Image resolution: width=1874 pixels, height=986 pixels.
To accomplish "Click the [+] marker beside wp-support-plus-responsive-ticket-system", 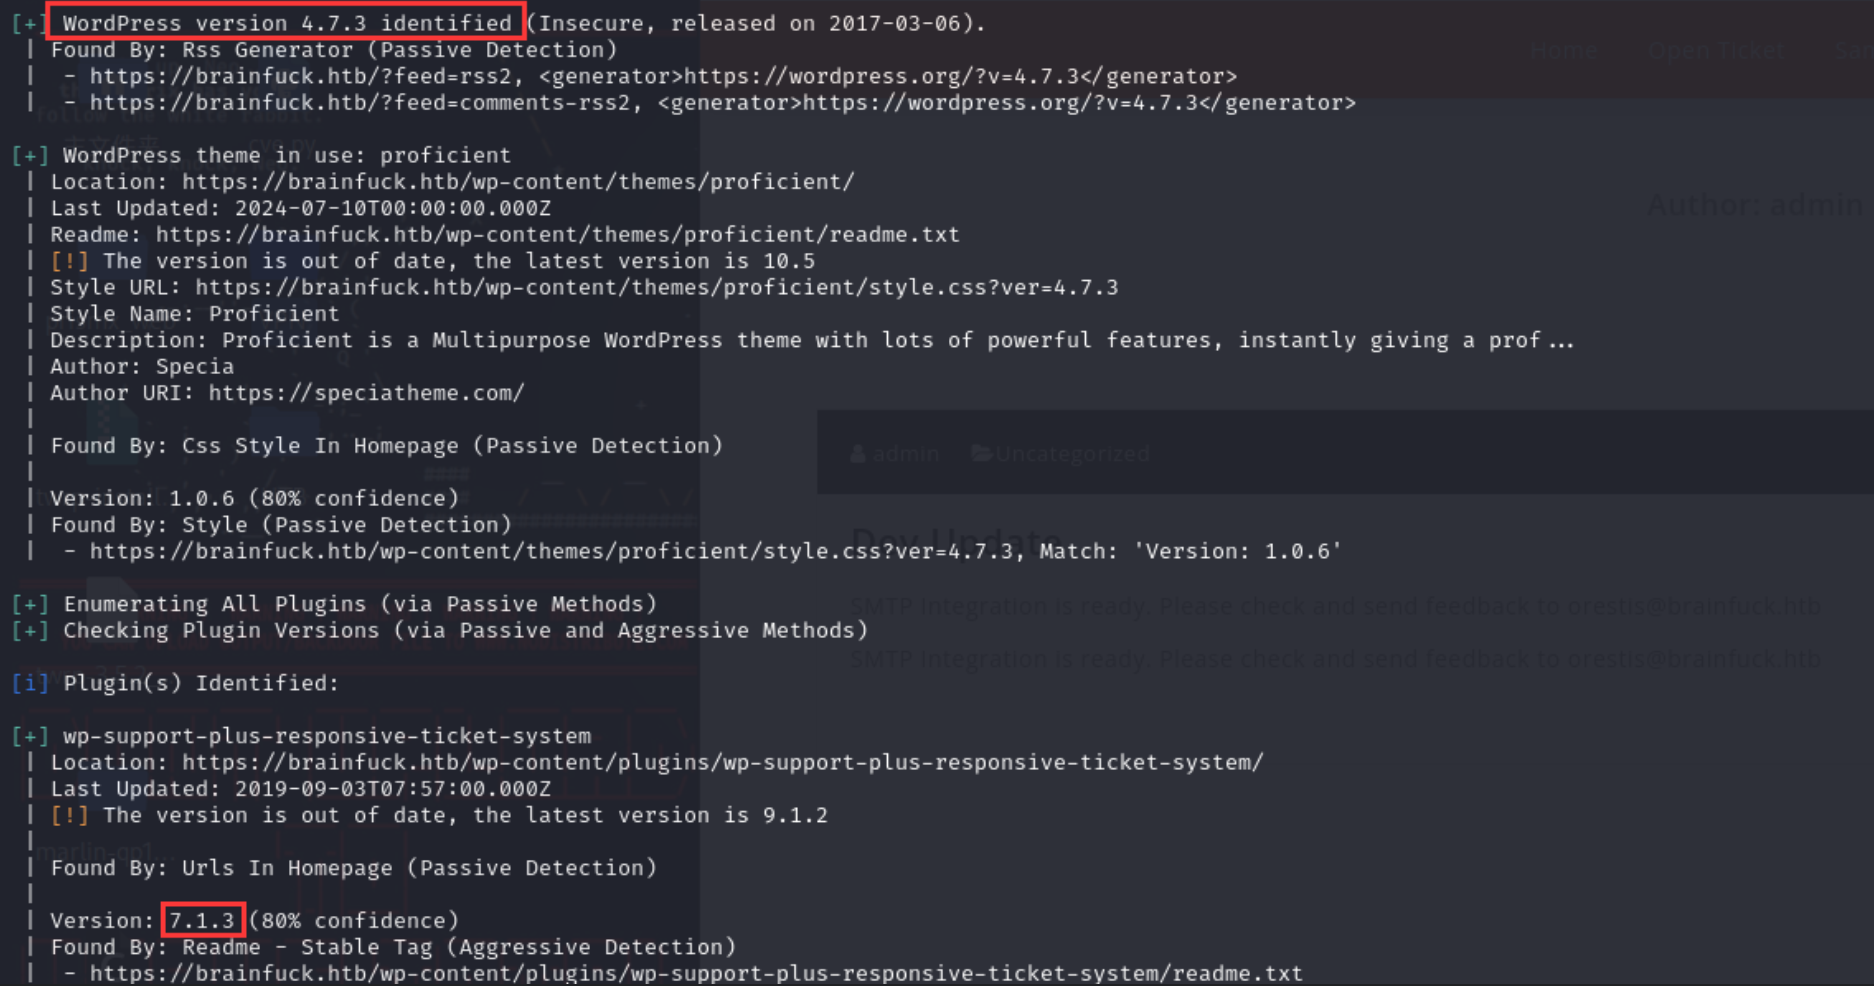I will click(x=30, y=737).
